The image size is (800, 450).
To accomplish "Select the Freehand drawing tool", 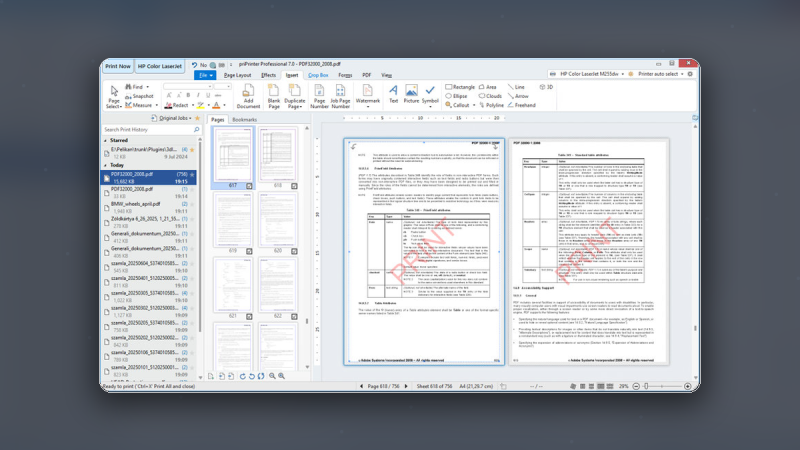I will coord(521,105).
